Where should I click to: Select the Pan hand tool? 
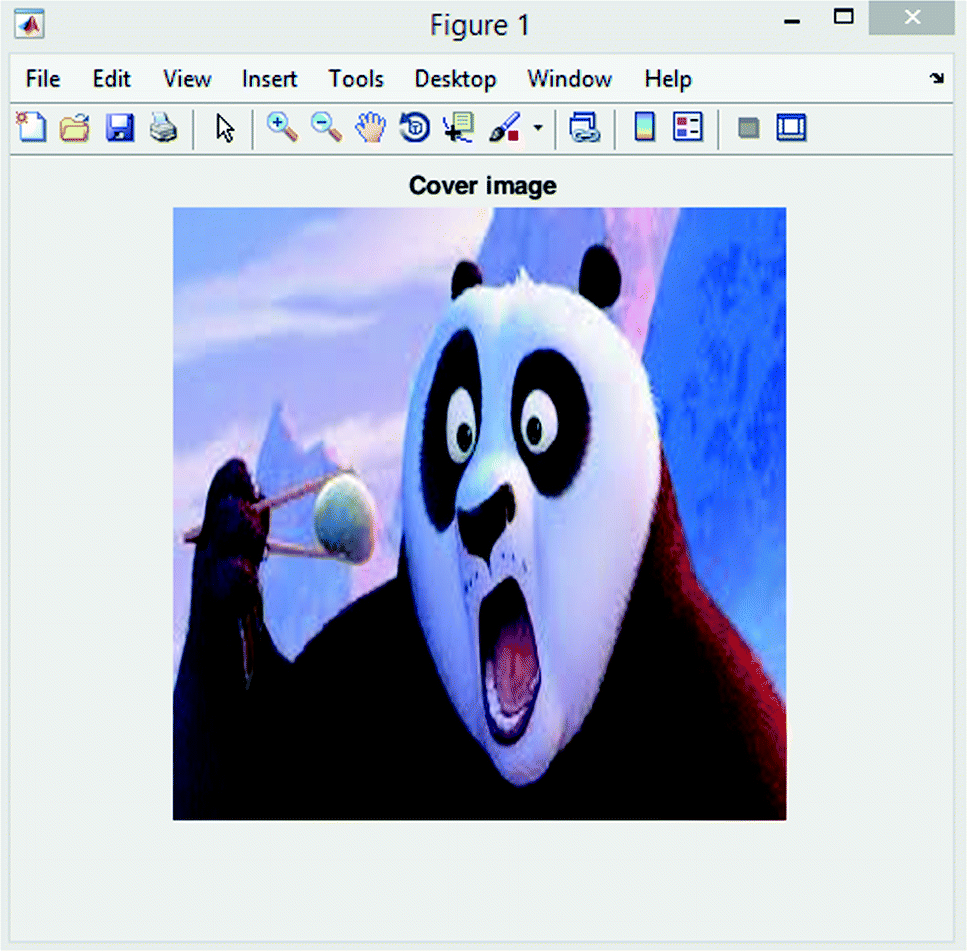[370, 128]
